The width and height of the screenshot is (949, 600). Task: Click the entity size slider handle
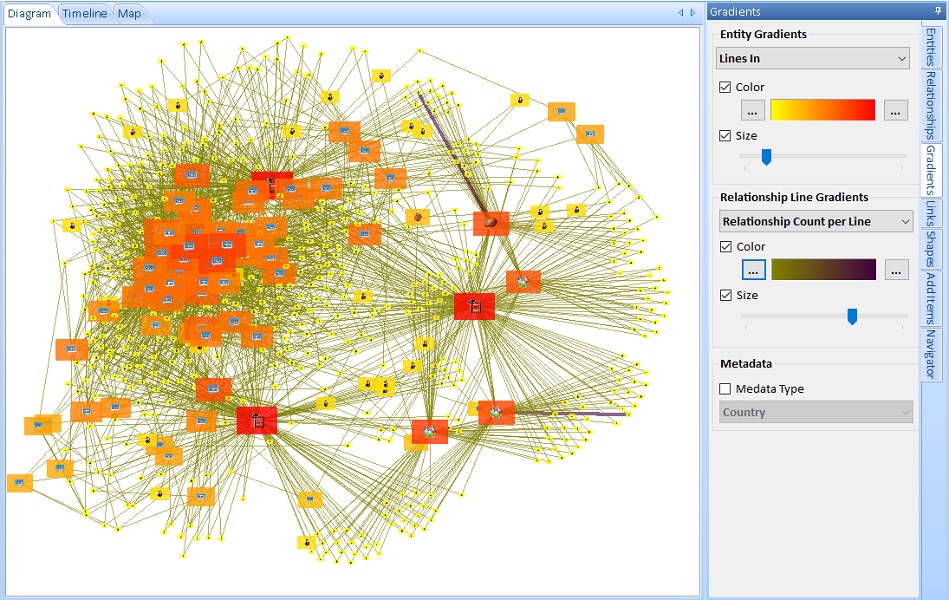click(766, 156)
